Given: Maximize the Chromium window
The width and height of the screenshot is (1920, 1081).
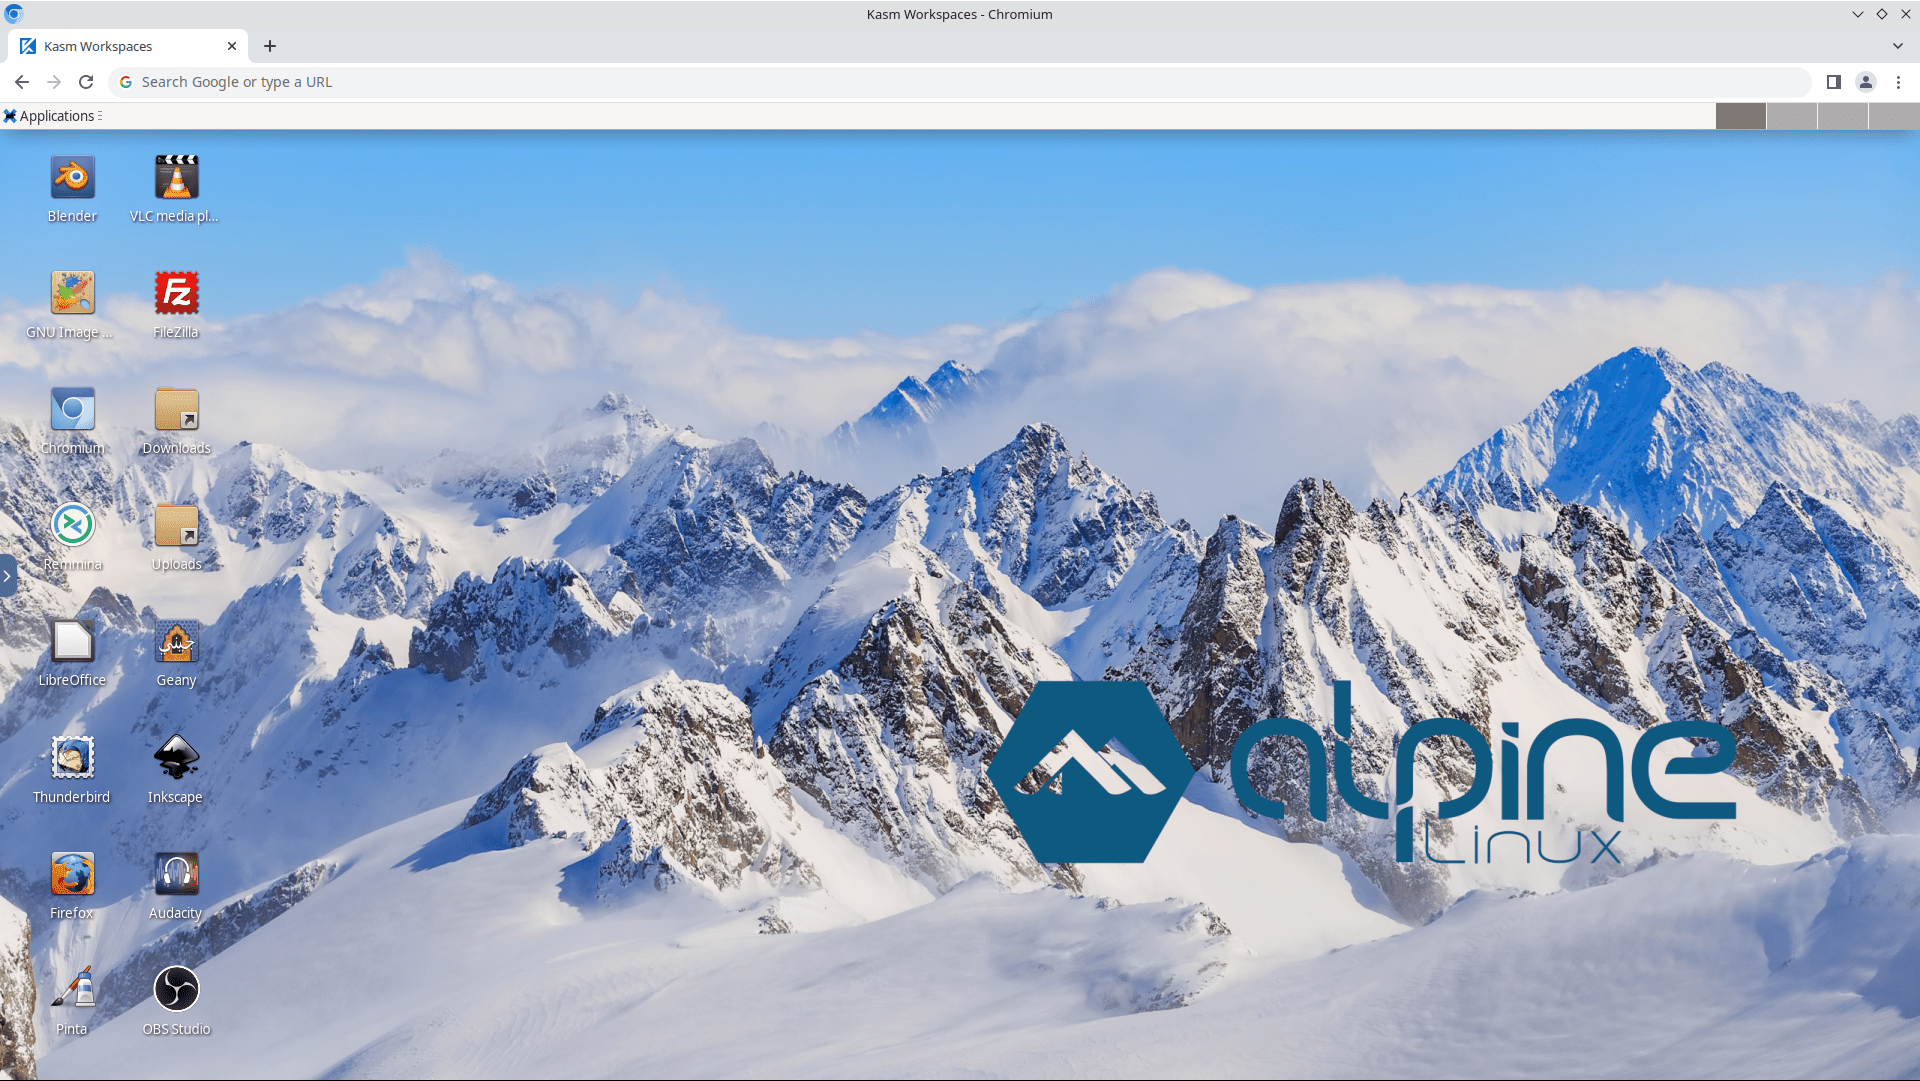Looking at the screenshot, I should coord(1882,14).
